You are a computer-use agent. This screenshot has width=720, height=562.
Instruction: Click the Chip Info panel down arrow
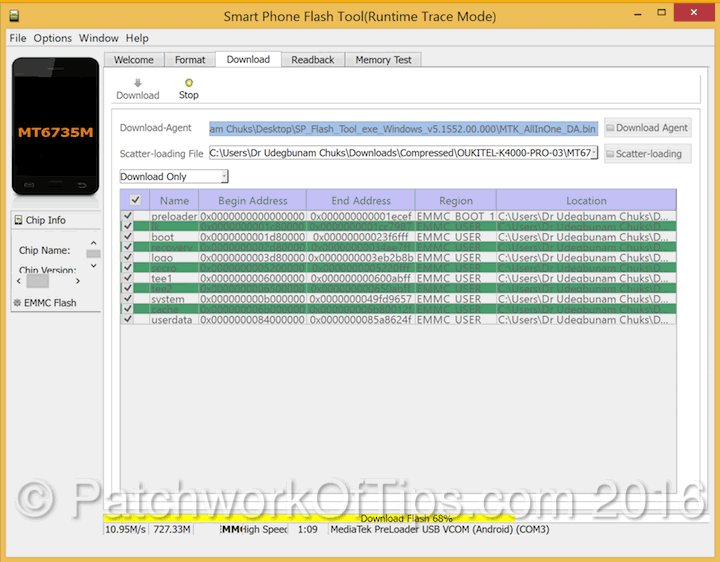tap(94, 265)
